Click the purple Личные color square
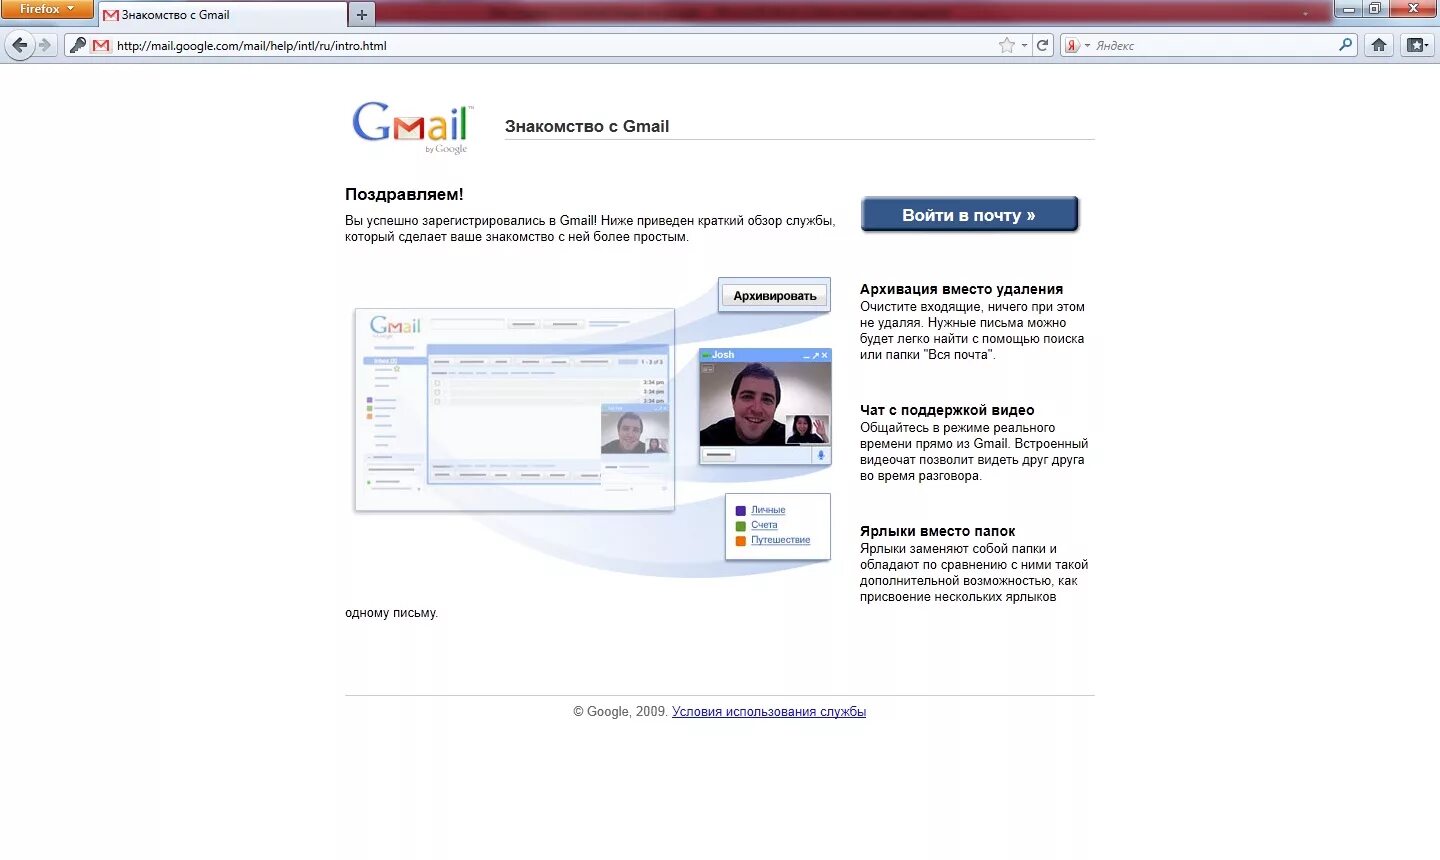The image size is (1440, 860). pyautogui.click(x=741, y=511)
